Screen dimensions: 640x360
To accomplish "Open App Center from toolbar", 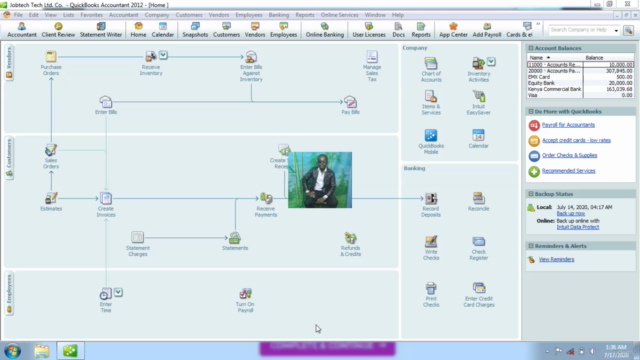I will click(453, 30).
